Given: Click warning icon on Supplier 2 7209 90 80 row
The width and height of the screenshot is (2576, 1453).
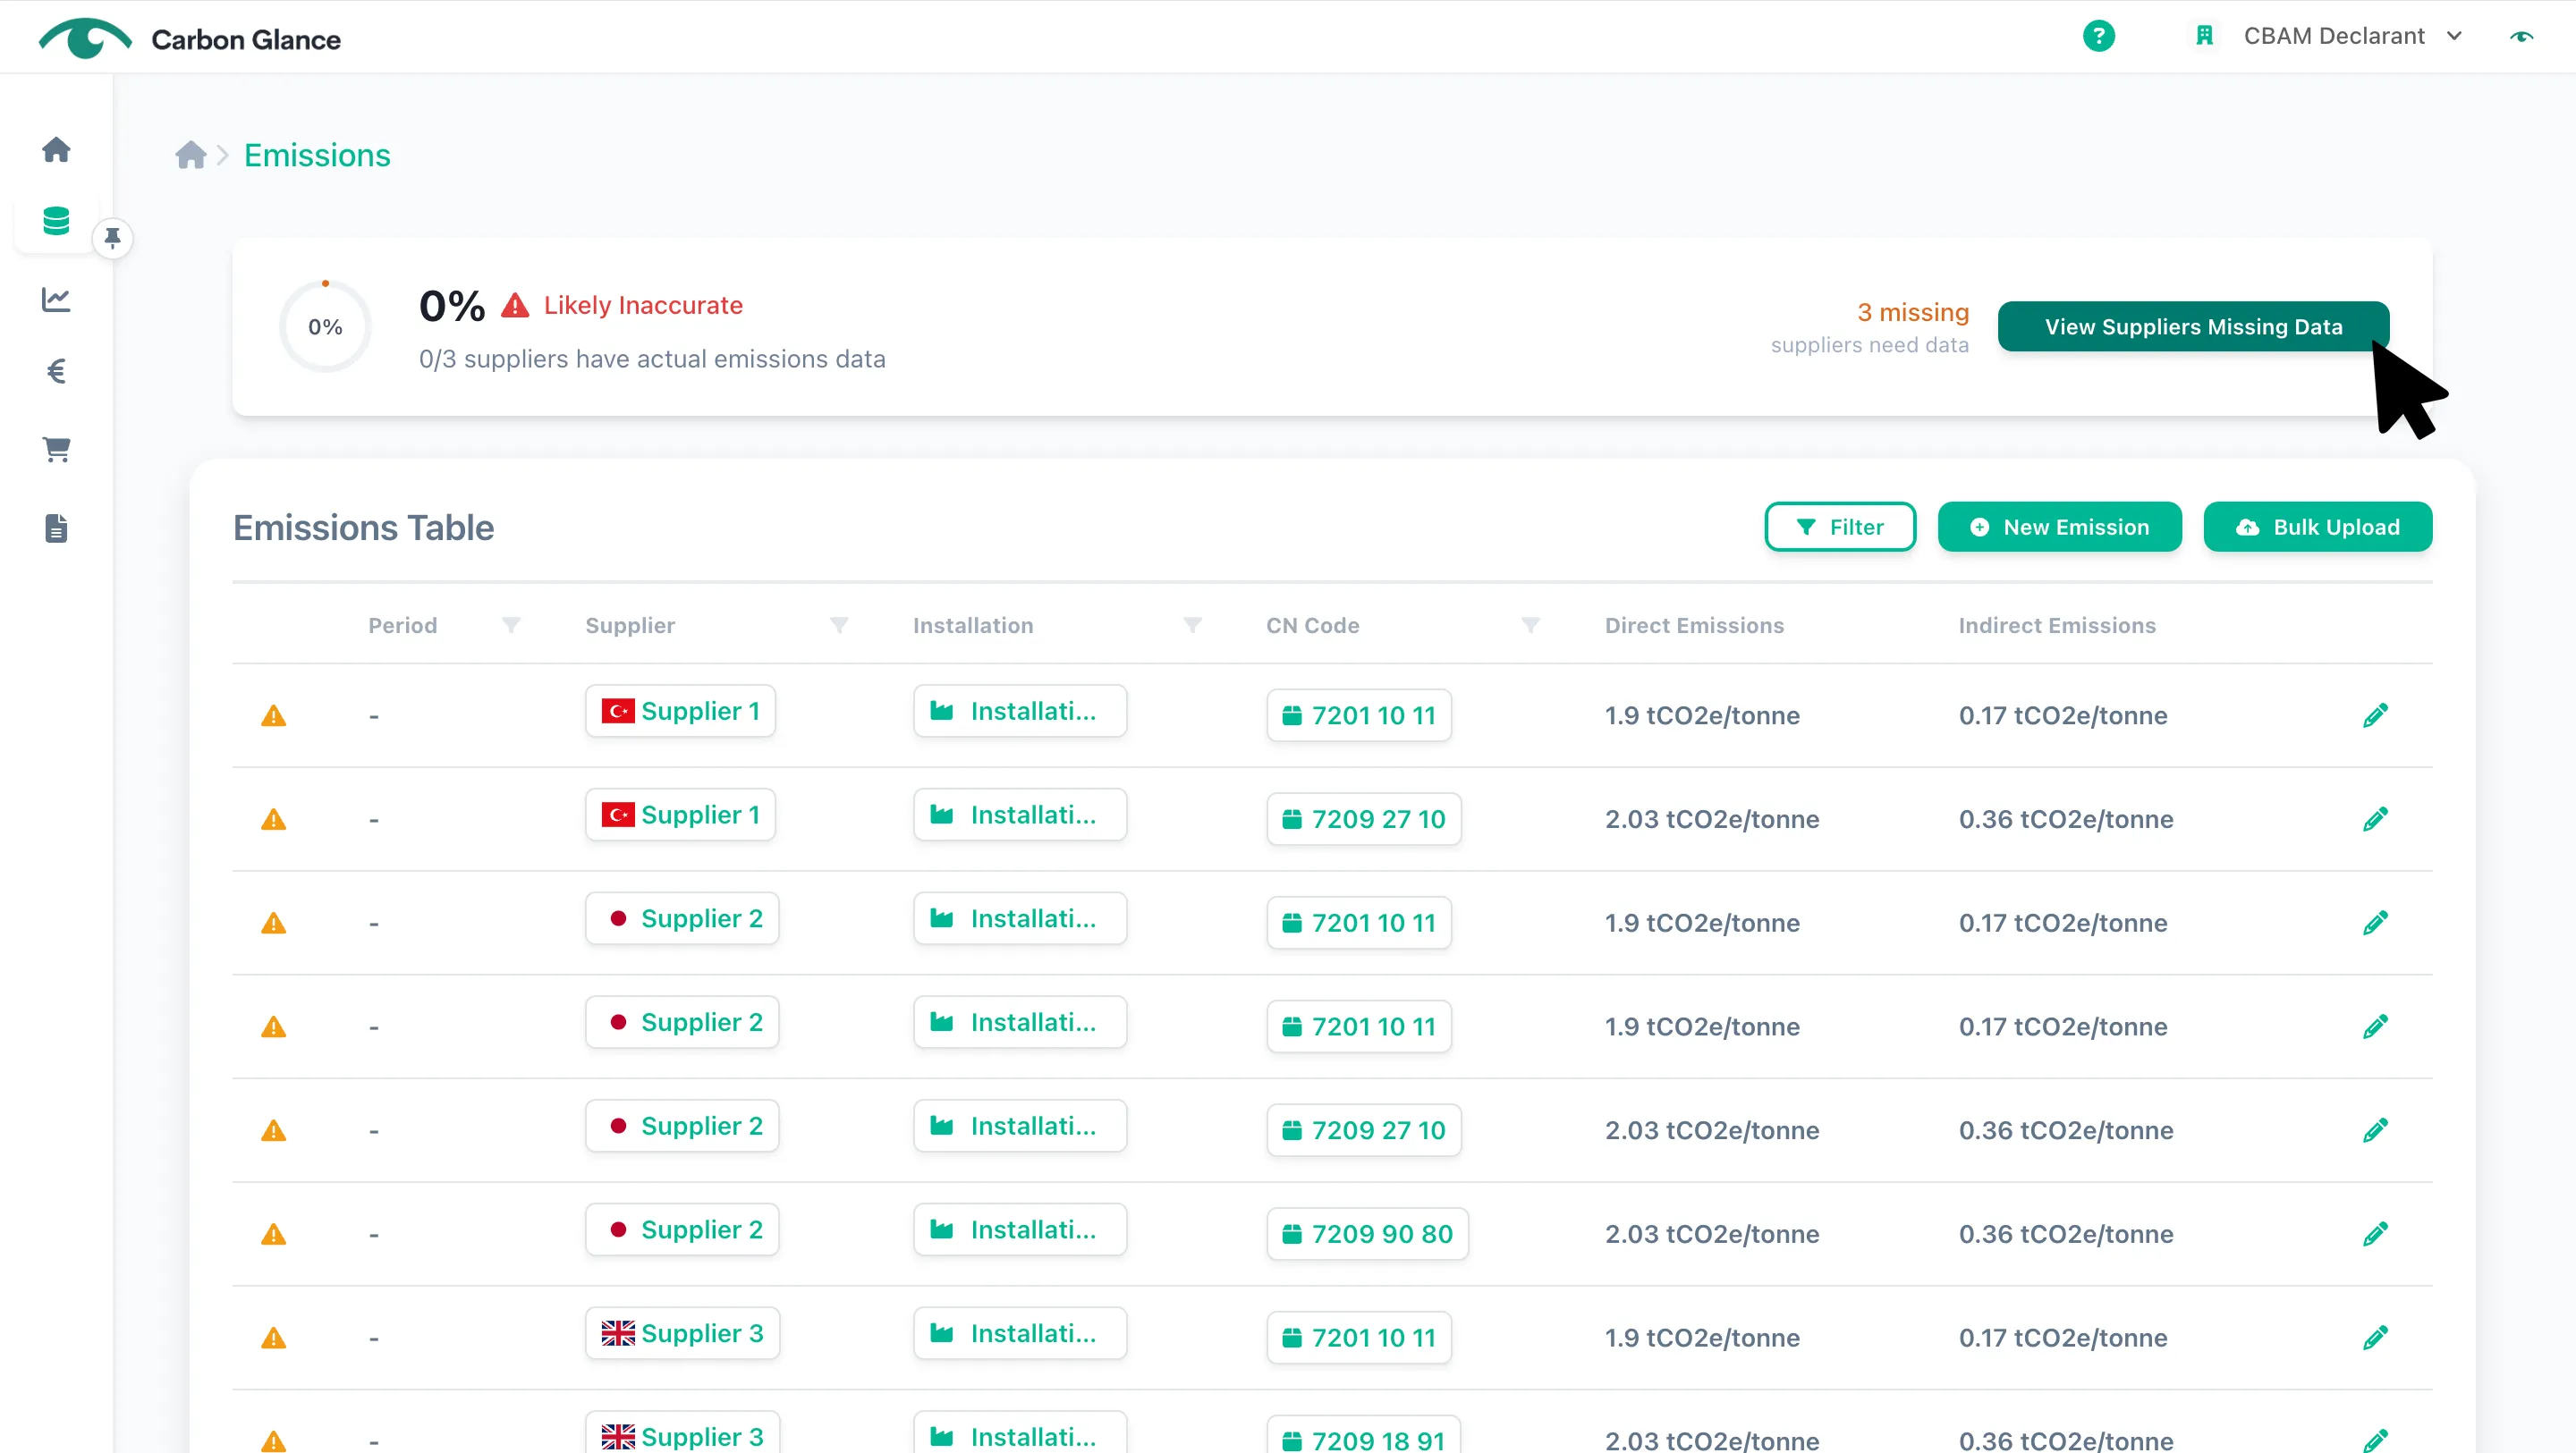Looking at the screenshot, I should click(x=273, y=1235).
